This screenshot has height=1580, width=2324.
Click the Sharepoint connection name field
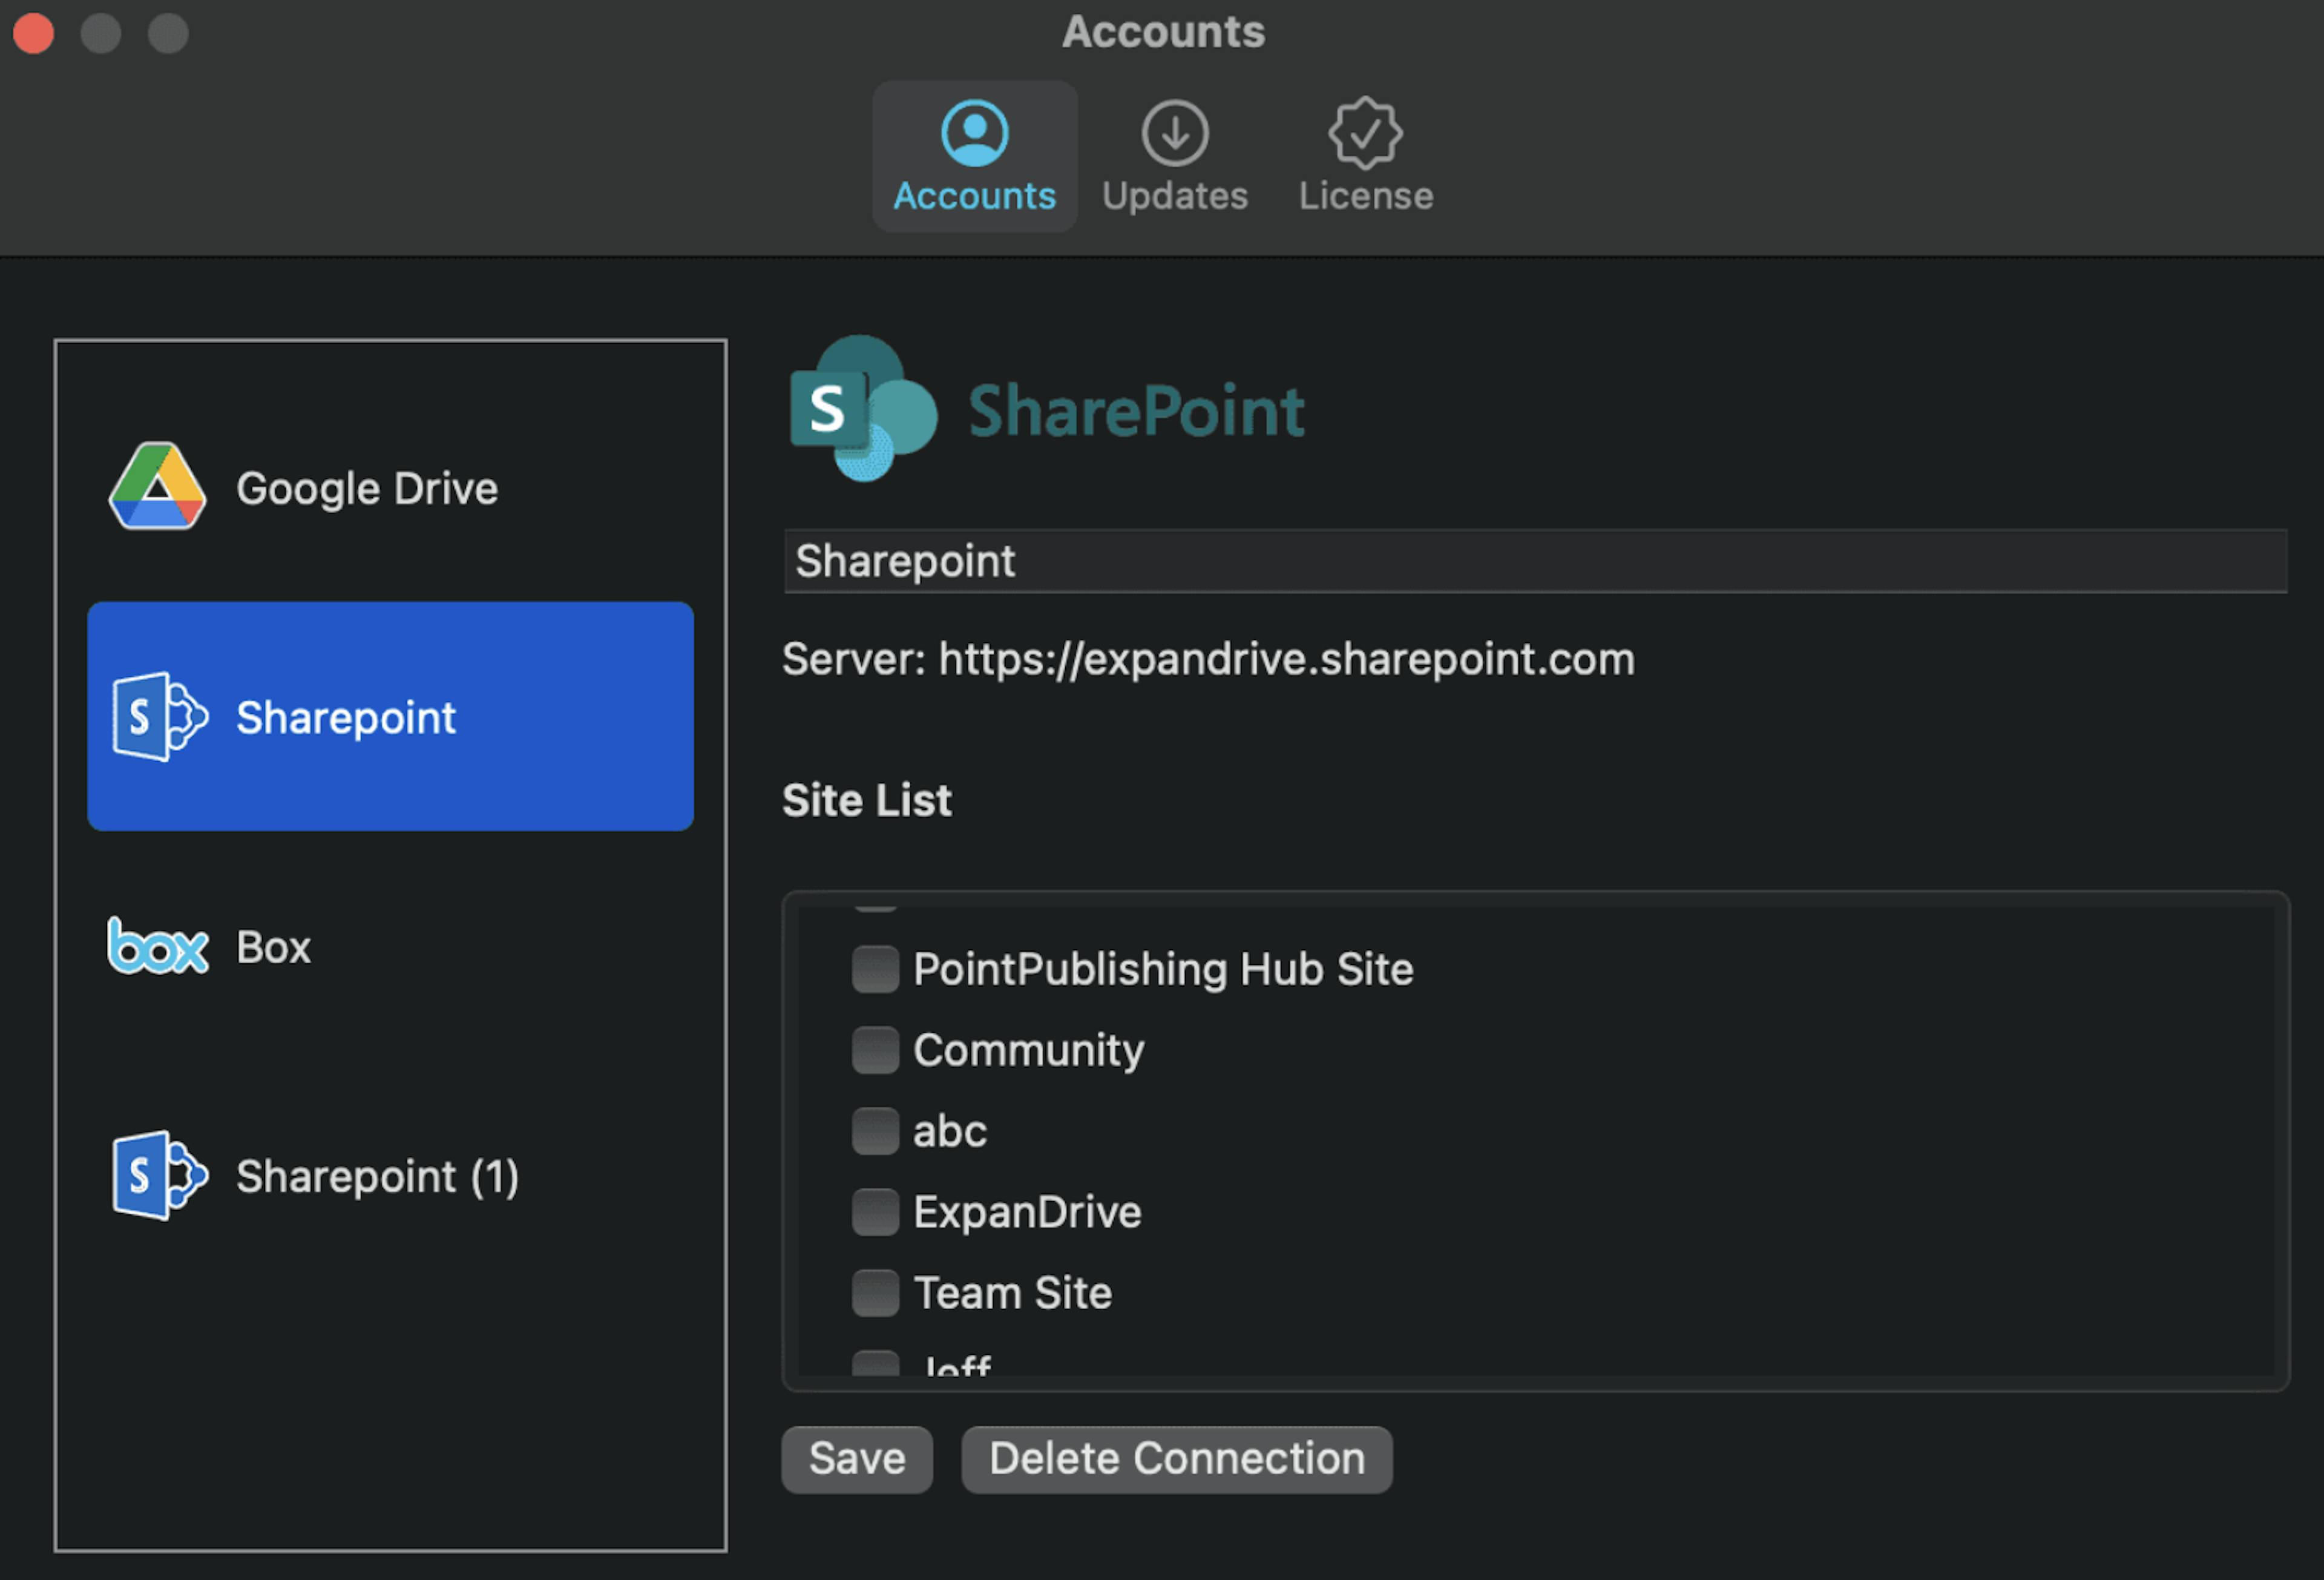[x=1534, y=561]
